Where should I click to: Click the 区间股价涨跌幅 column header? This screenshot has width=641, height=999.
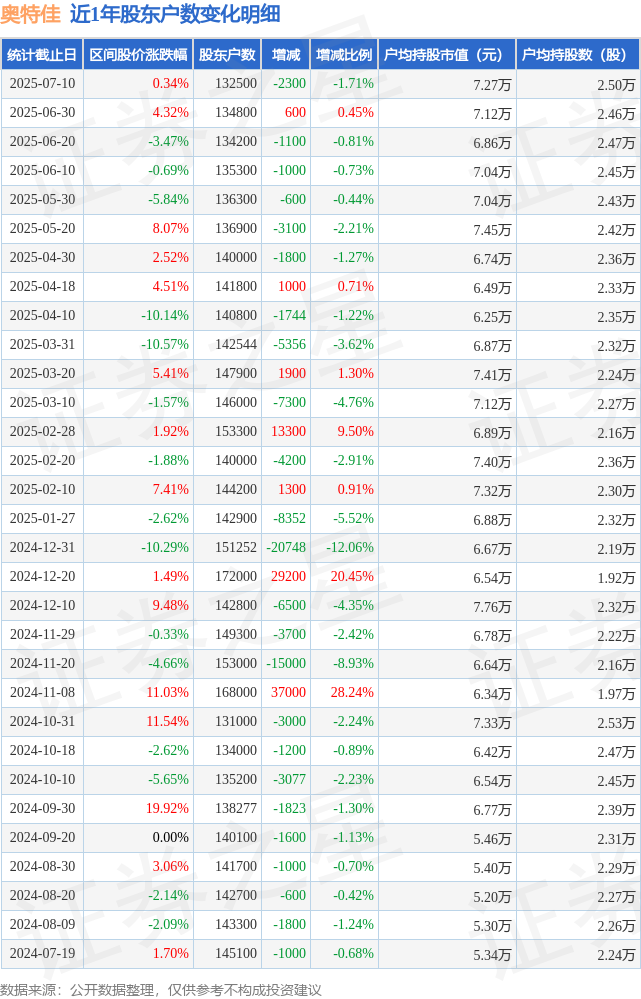(138, 55)
